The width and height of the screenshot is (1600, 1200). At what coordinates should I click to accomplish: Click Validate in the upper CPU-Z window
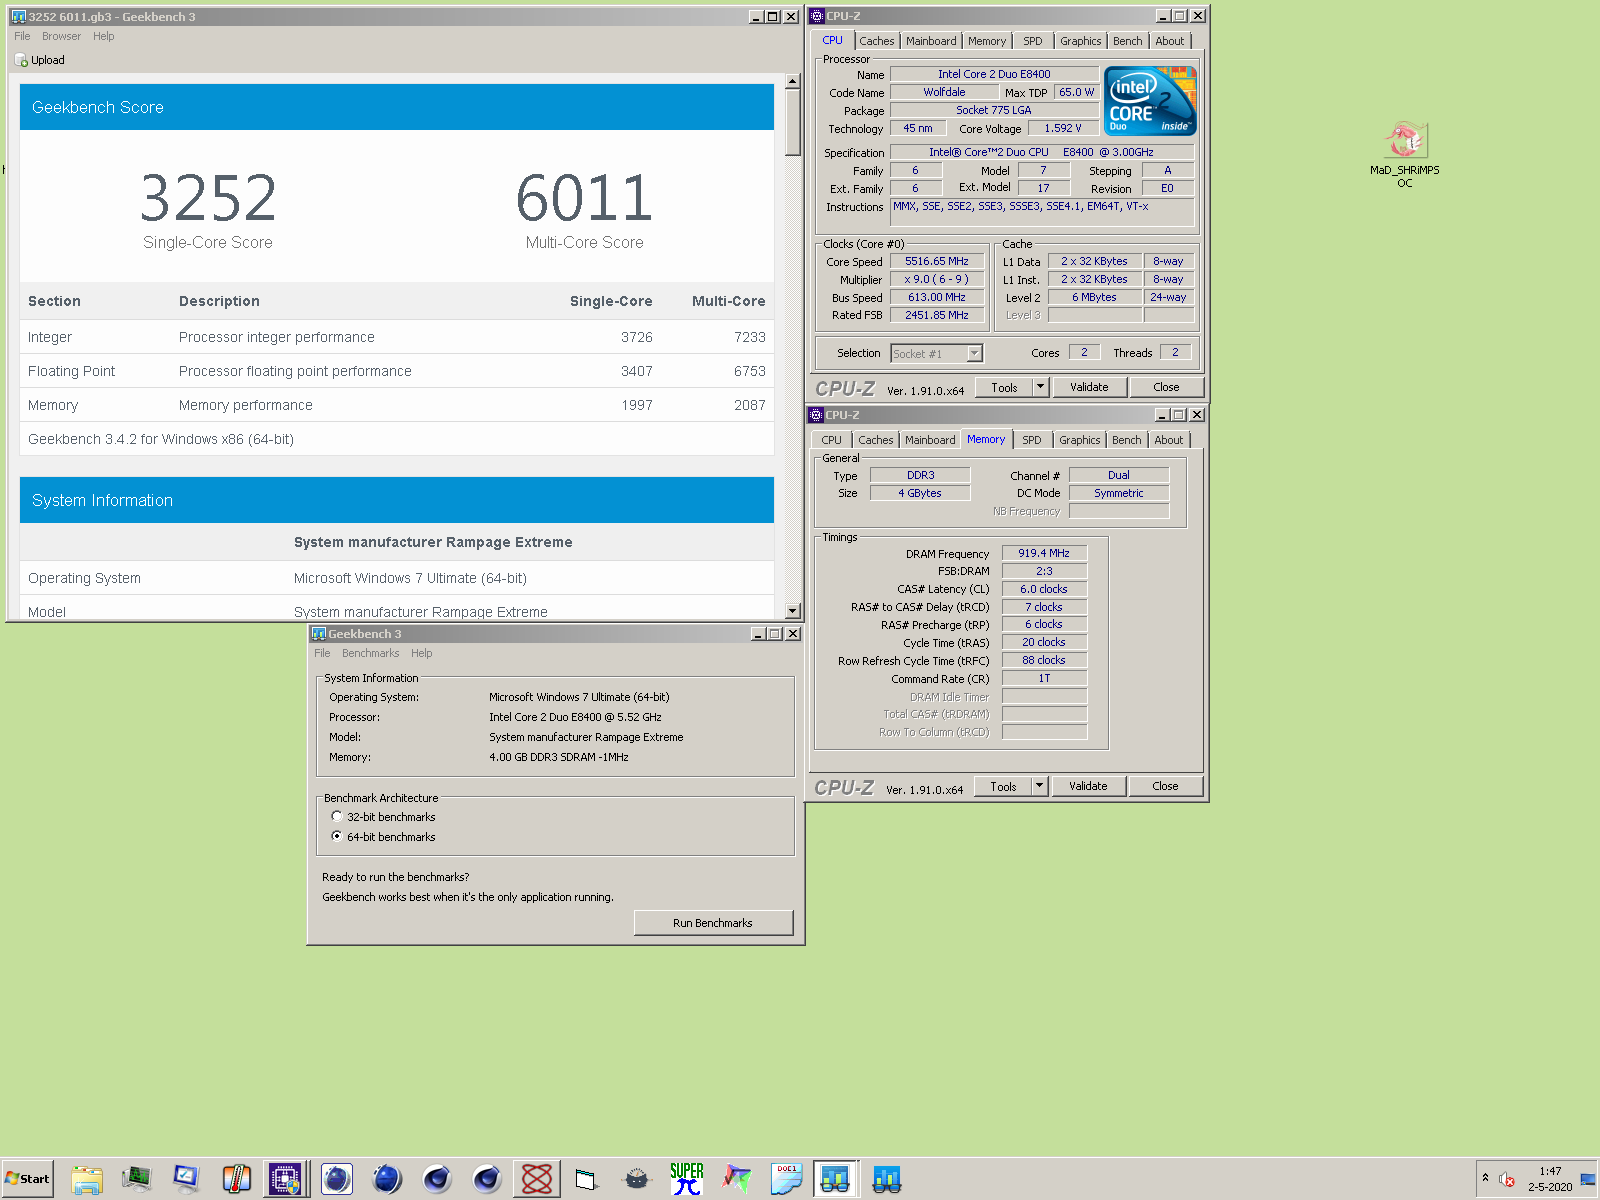[1089, 387]
